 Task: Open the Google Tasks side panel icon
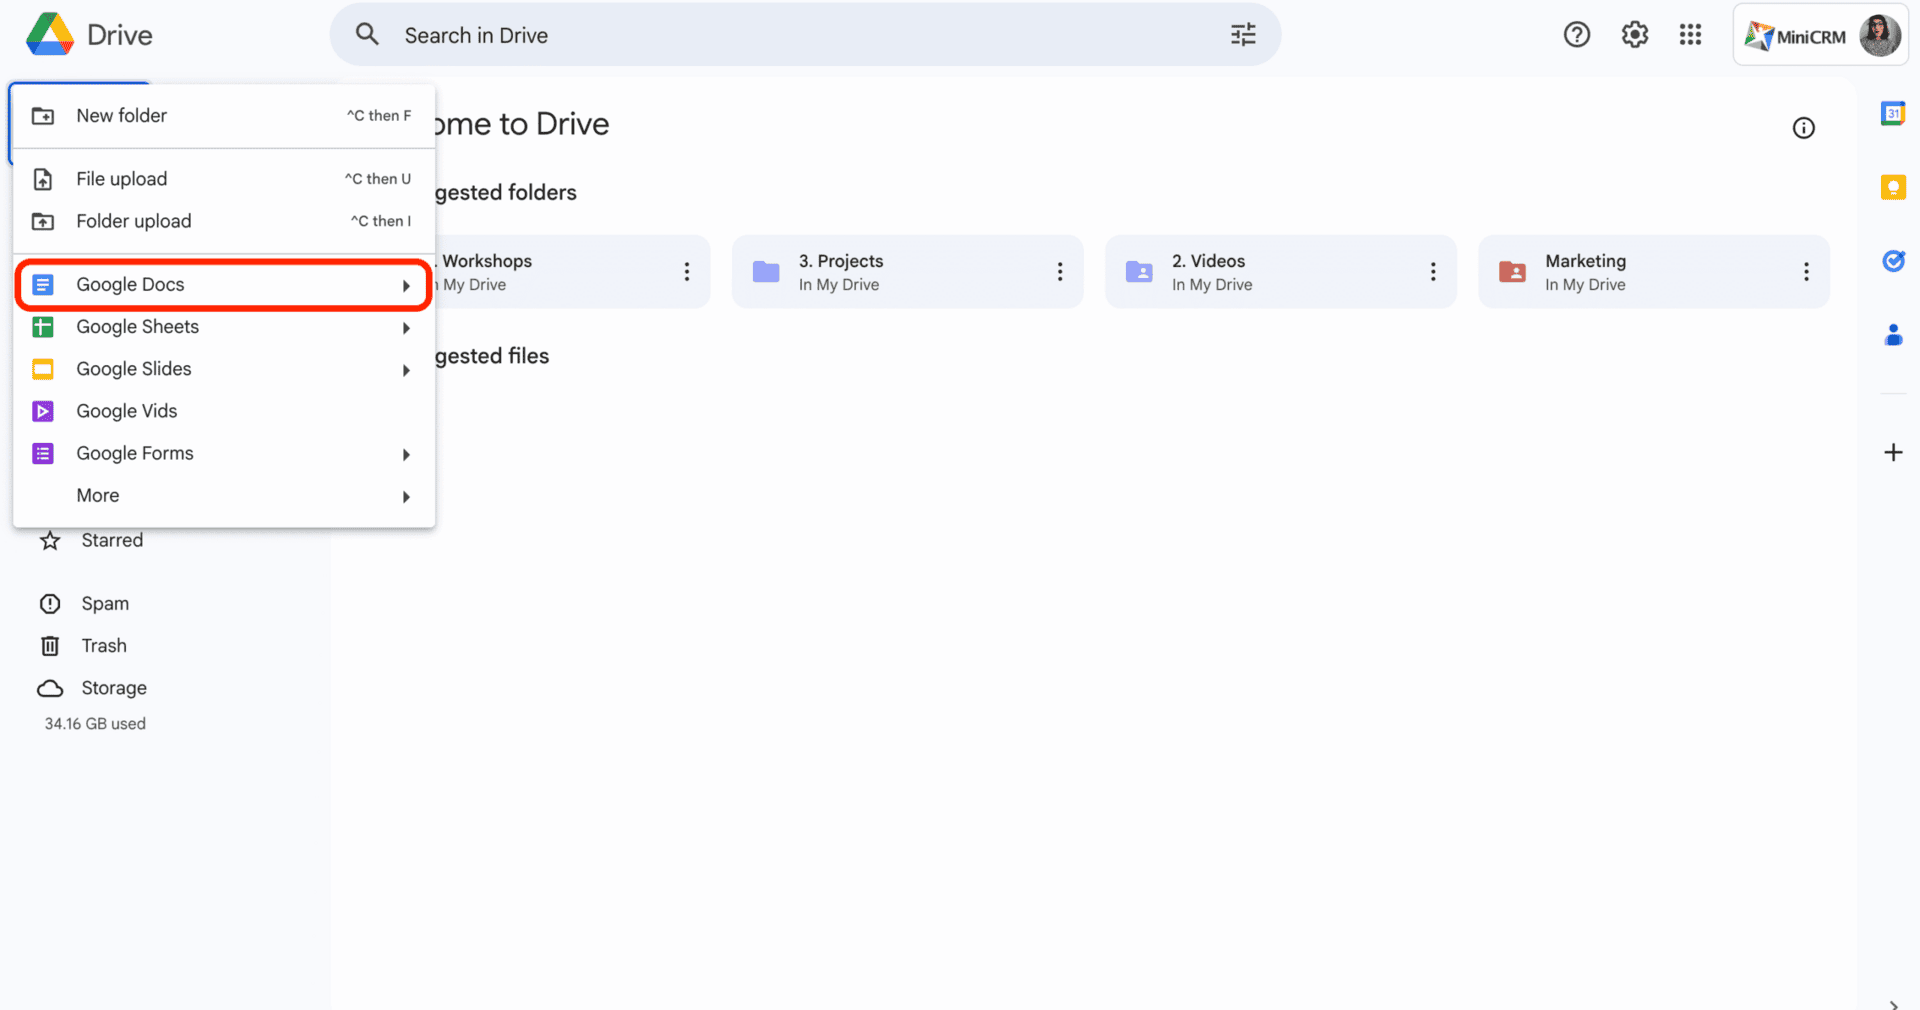point(1892,261)
